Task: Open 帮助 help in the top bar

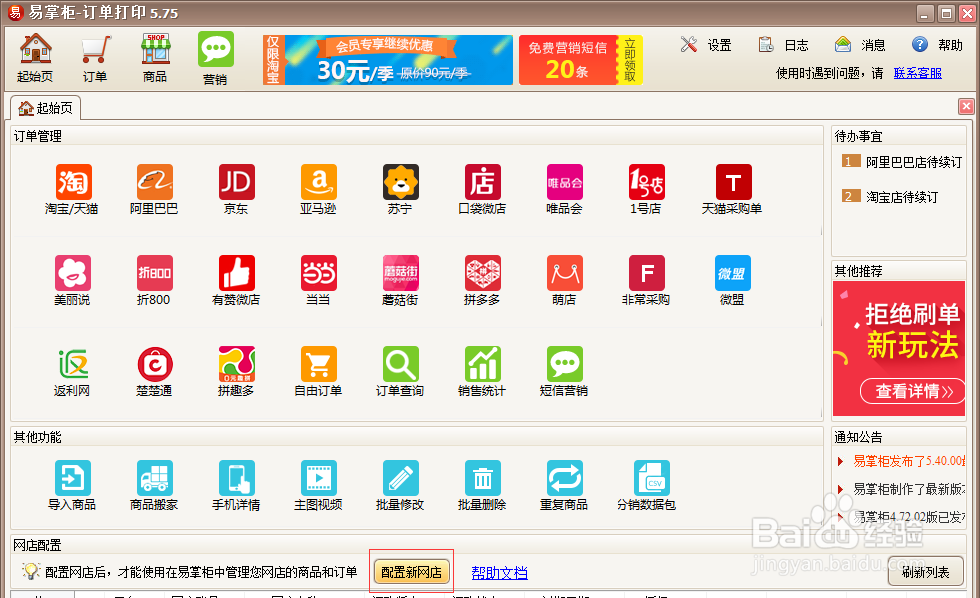Action: [937, 45]
